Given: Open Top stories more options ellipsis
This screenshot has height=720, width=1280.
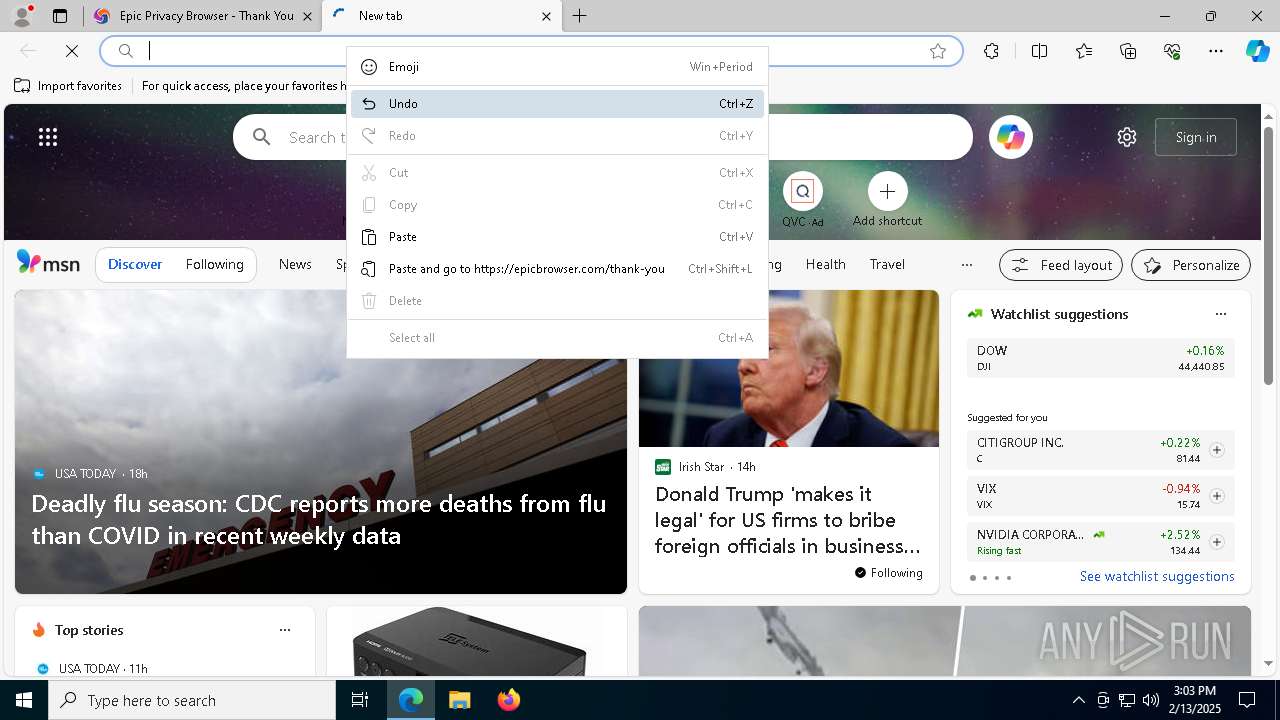Looking at the screenshot, I should point(285,630).
